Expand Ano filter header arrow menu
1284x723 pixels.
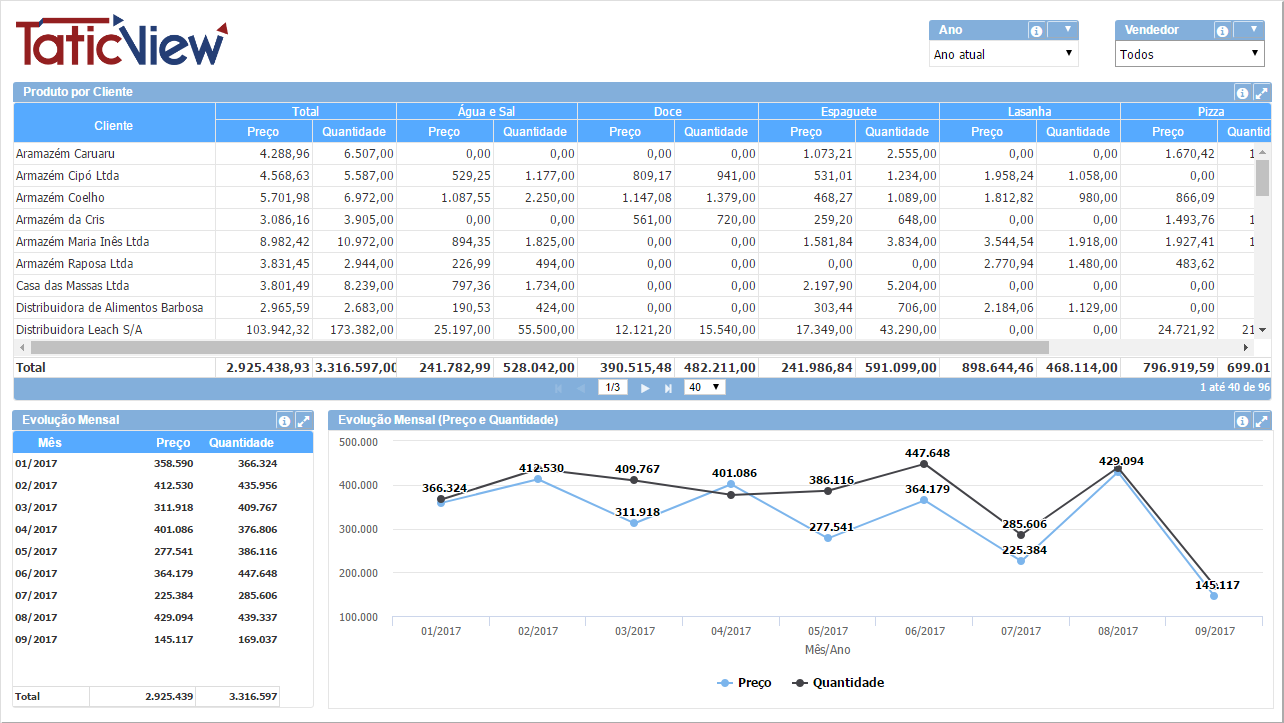pyautogui.click(x=1067, y=30)
